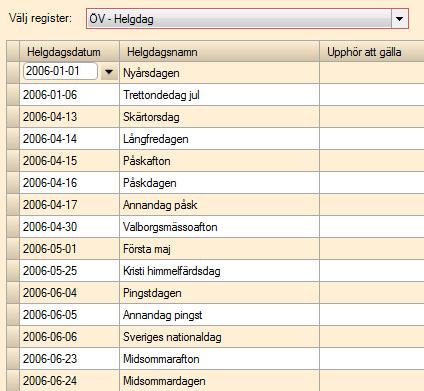Select the row header for Midsommarafton
This screenshot has width=424, height=391.
13,359
